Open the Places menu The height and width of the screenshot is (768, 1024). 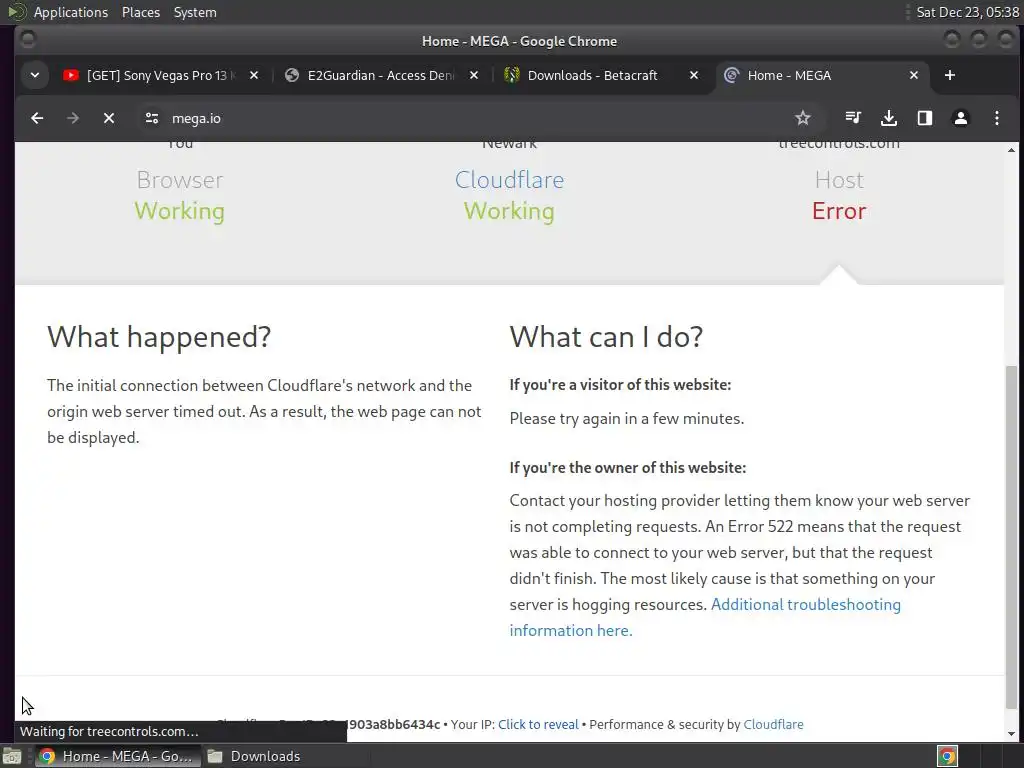(141, 12)
